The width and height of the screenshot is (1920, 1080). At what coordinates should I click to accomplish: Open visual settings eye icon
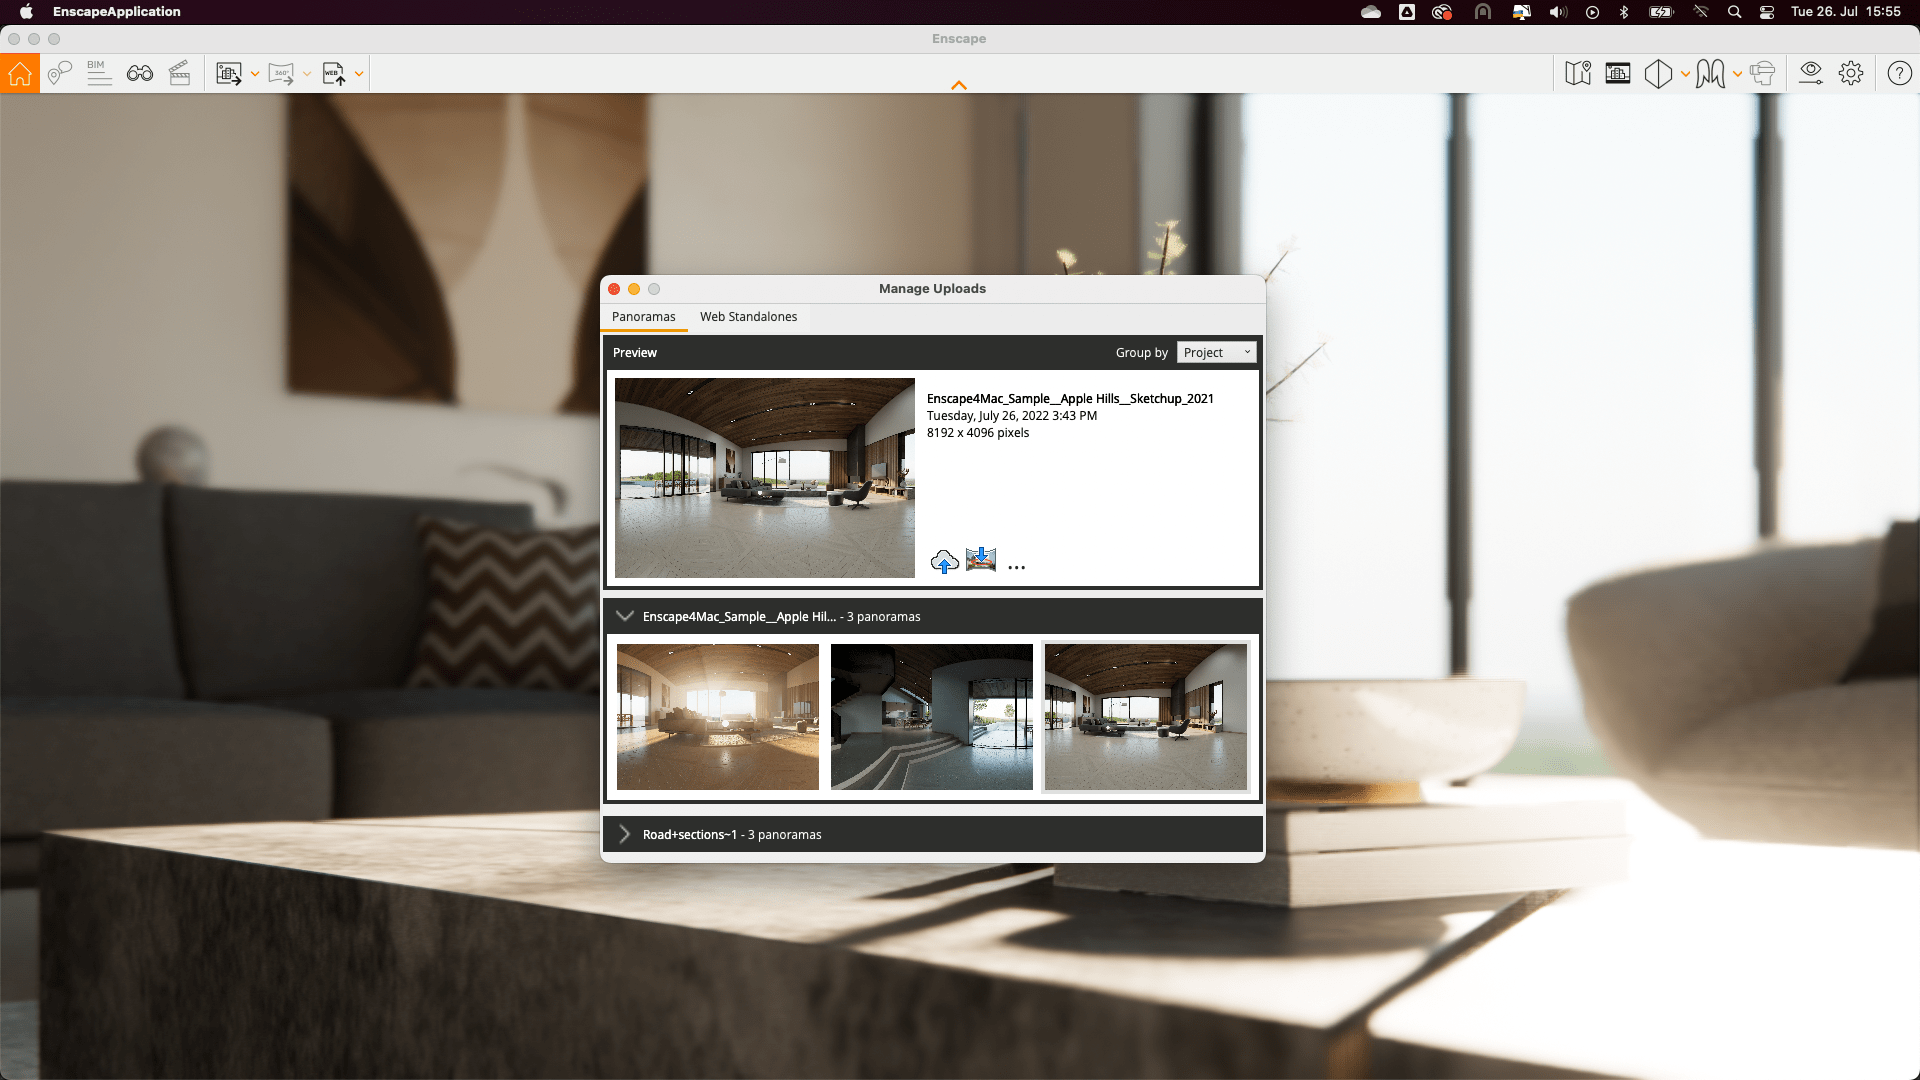1811,74
